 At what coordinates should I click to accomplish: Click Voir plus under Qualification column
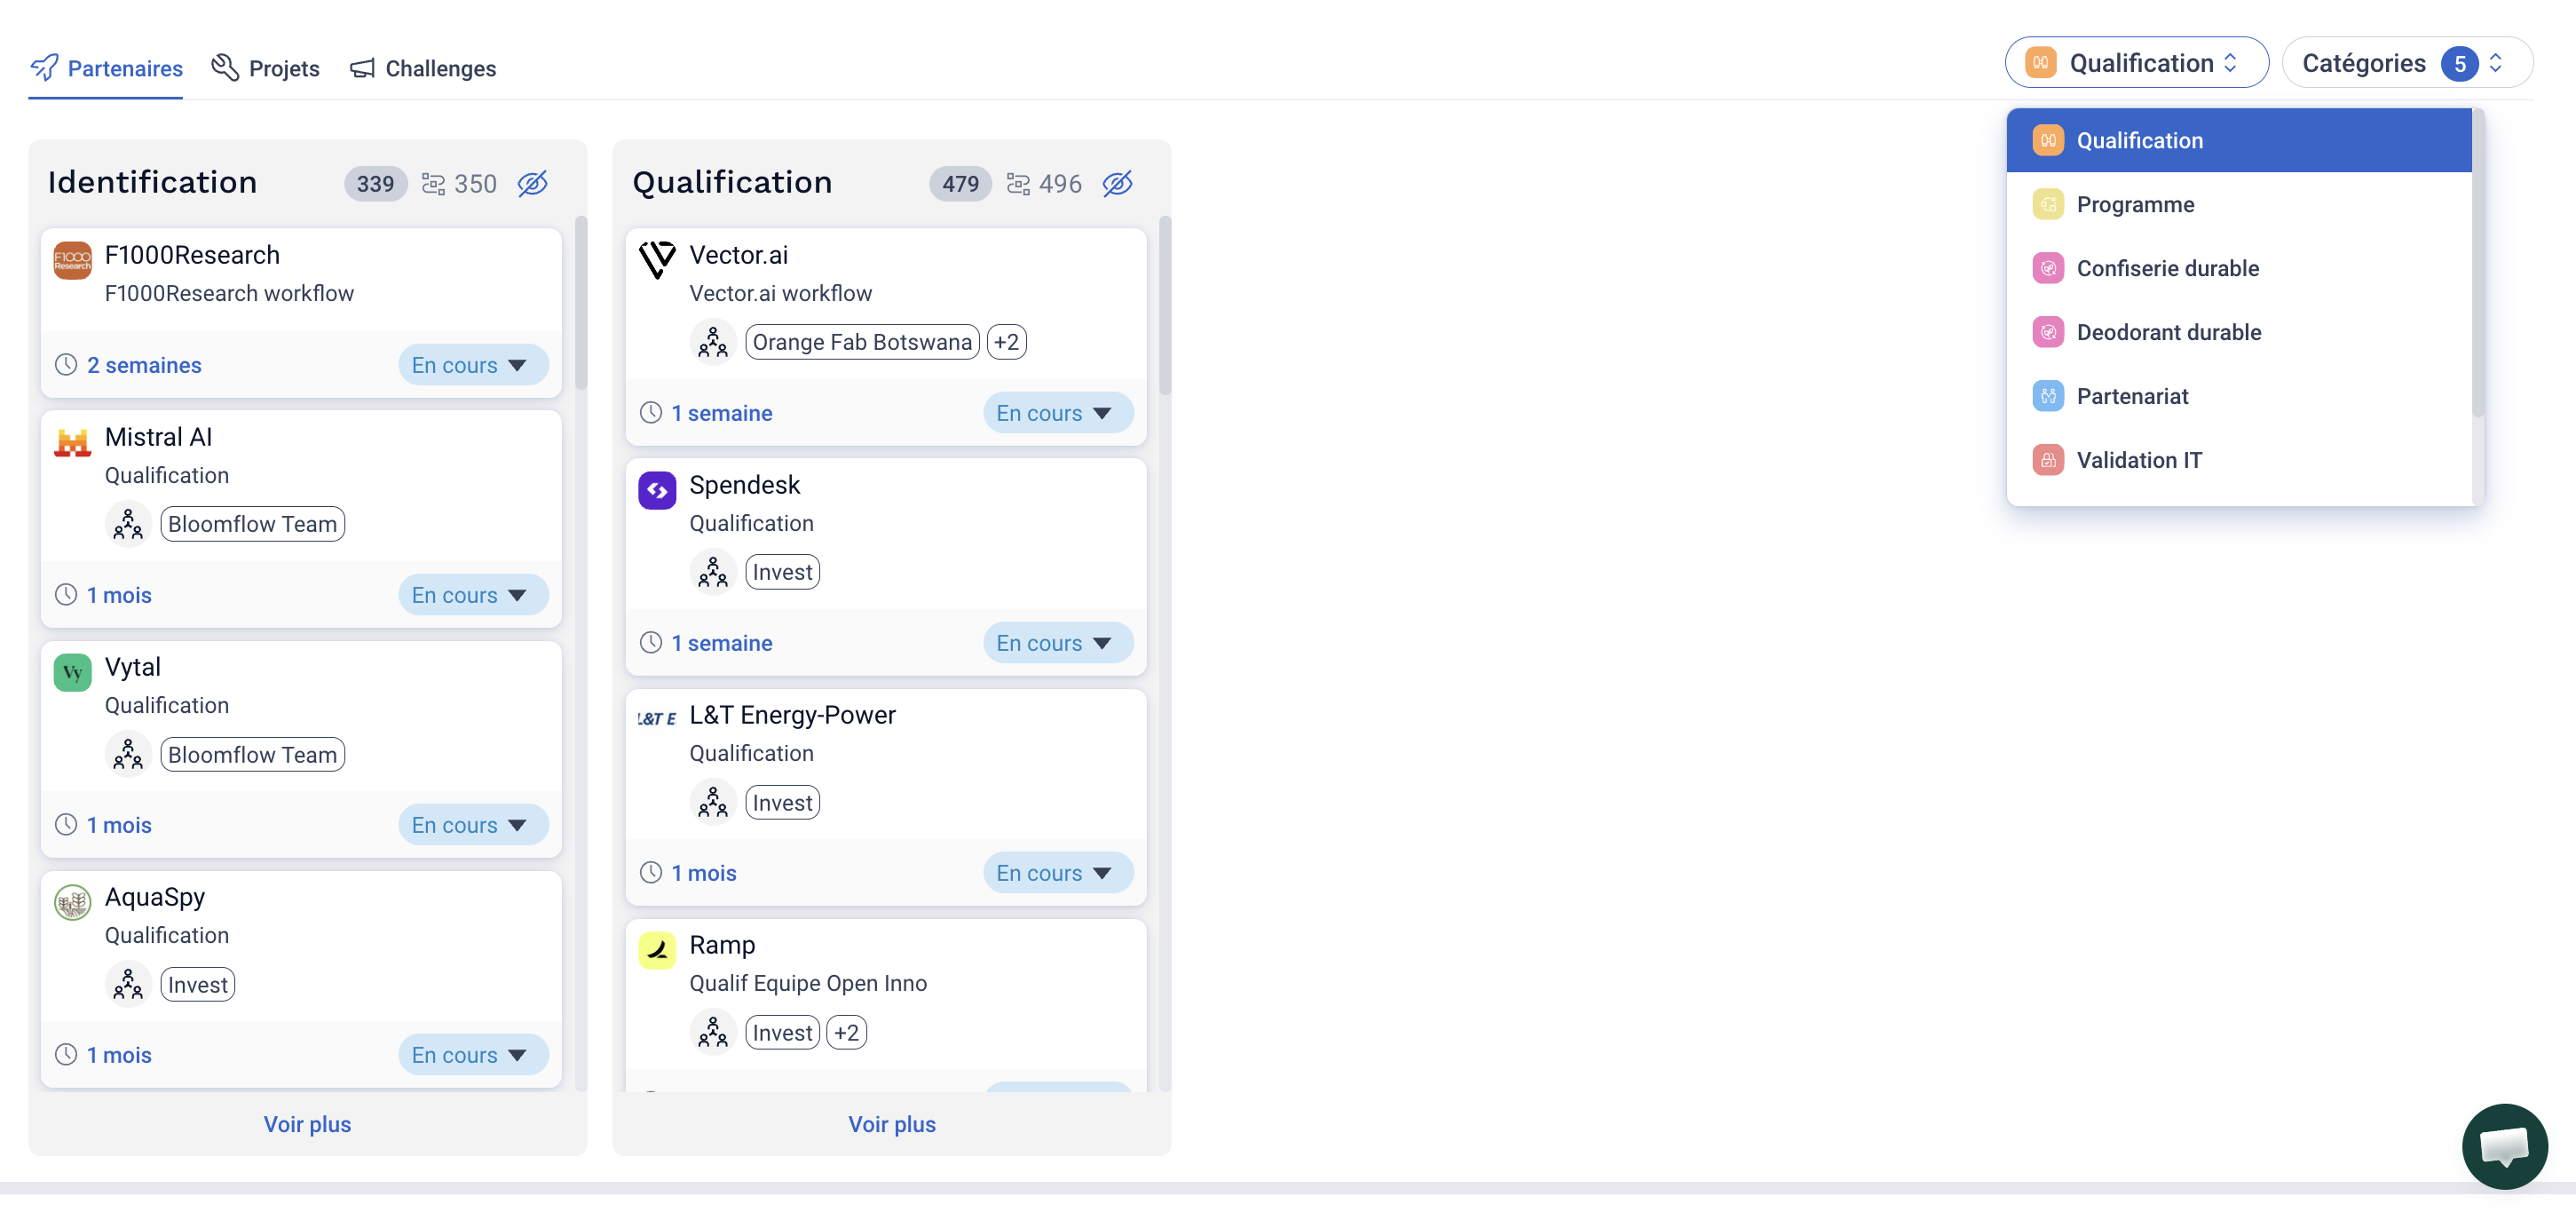892,1124
